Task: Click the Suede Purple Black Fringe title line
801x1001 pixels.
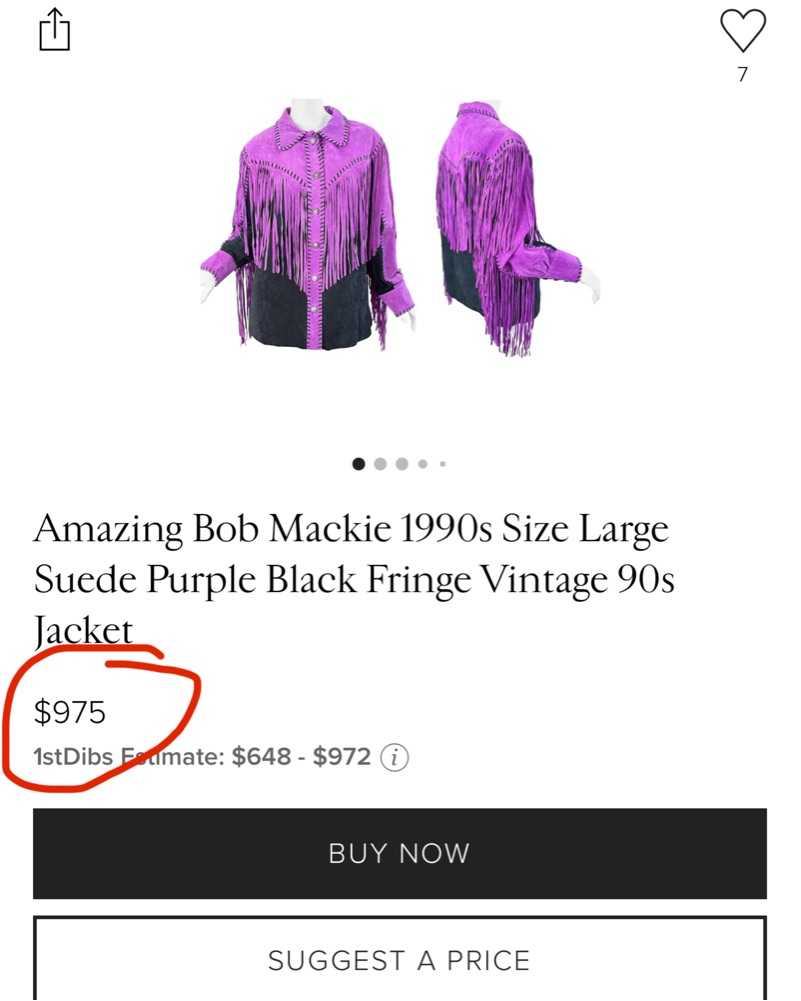Action: pyautogui.click(x=354, y=579)
